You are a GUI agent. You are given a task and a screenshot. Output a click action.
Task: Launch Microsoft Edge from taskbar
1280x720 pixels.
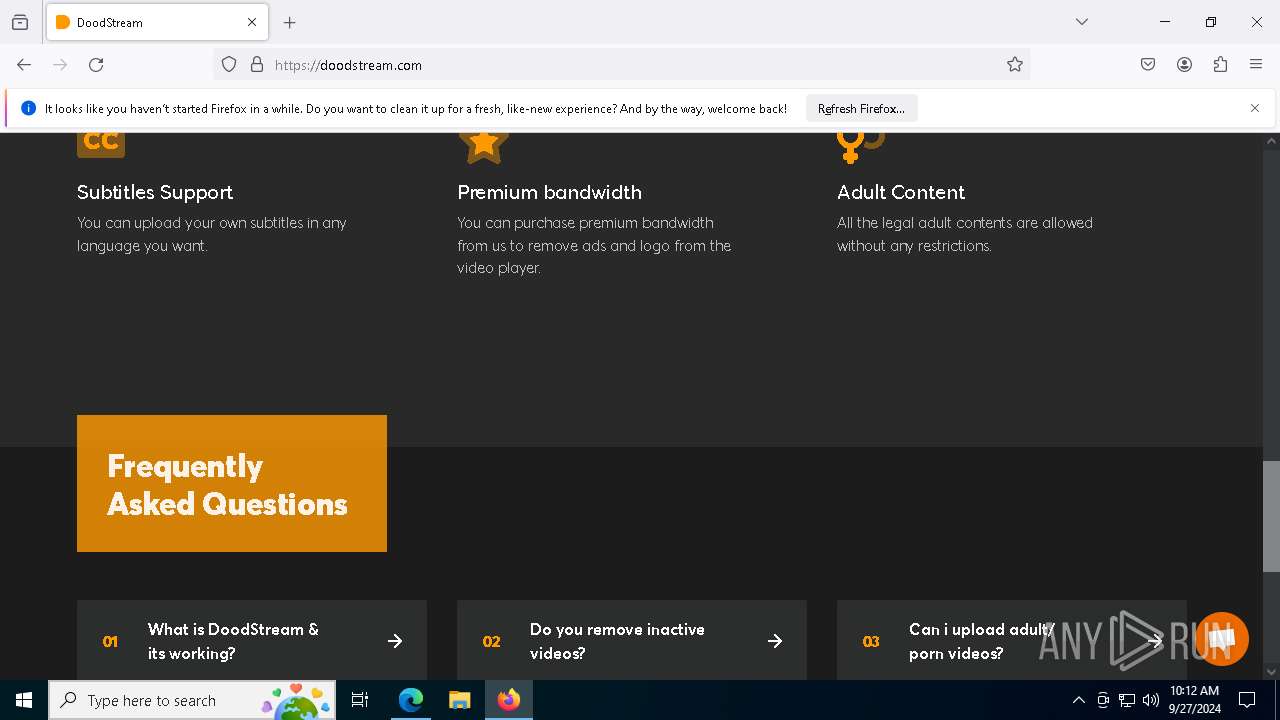tap(411, 700)
